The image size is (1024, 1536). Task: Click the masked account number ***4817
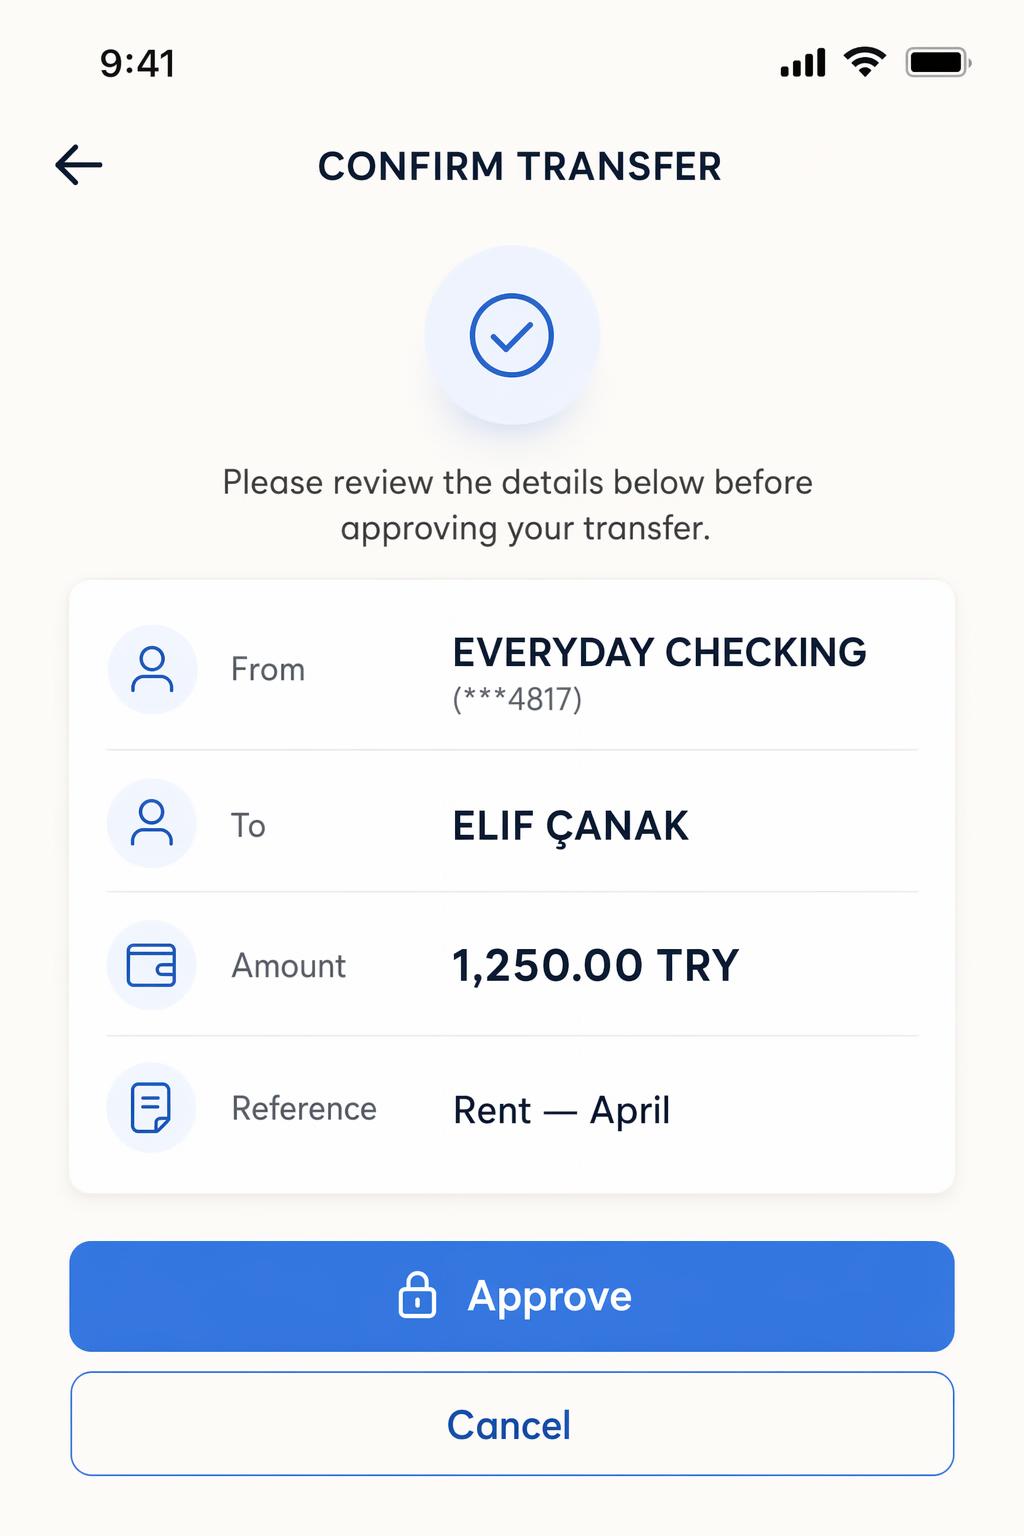(517, 699)
